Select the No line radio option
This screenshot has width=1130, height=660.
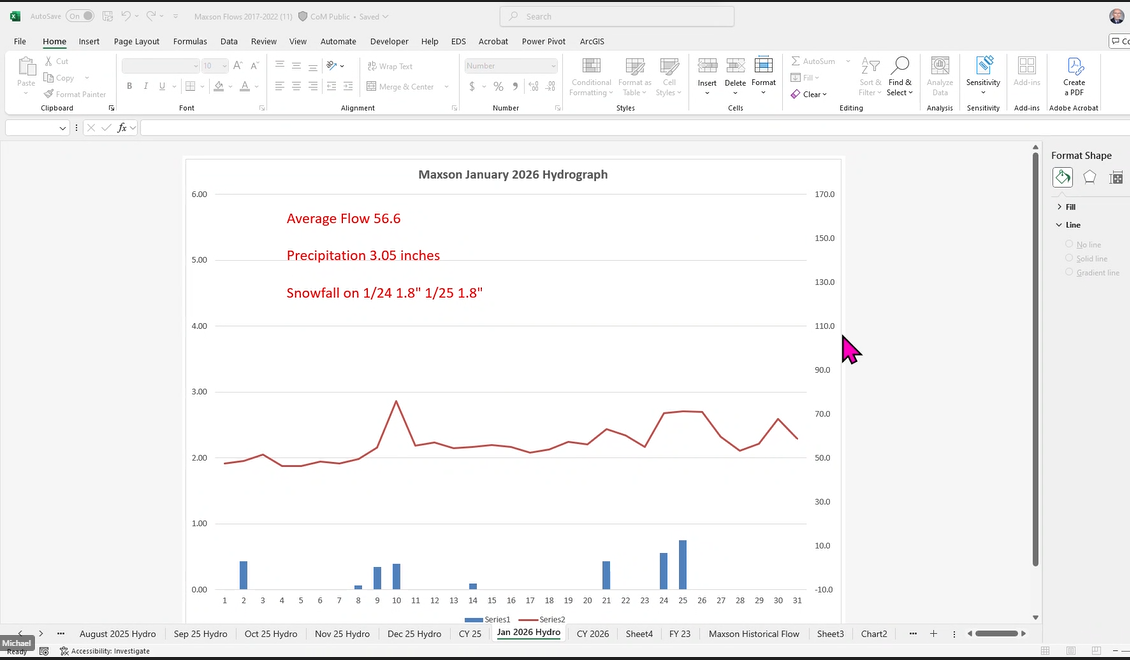pyautogui.click(x=1069, y=244)
